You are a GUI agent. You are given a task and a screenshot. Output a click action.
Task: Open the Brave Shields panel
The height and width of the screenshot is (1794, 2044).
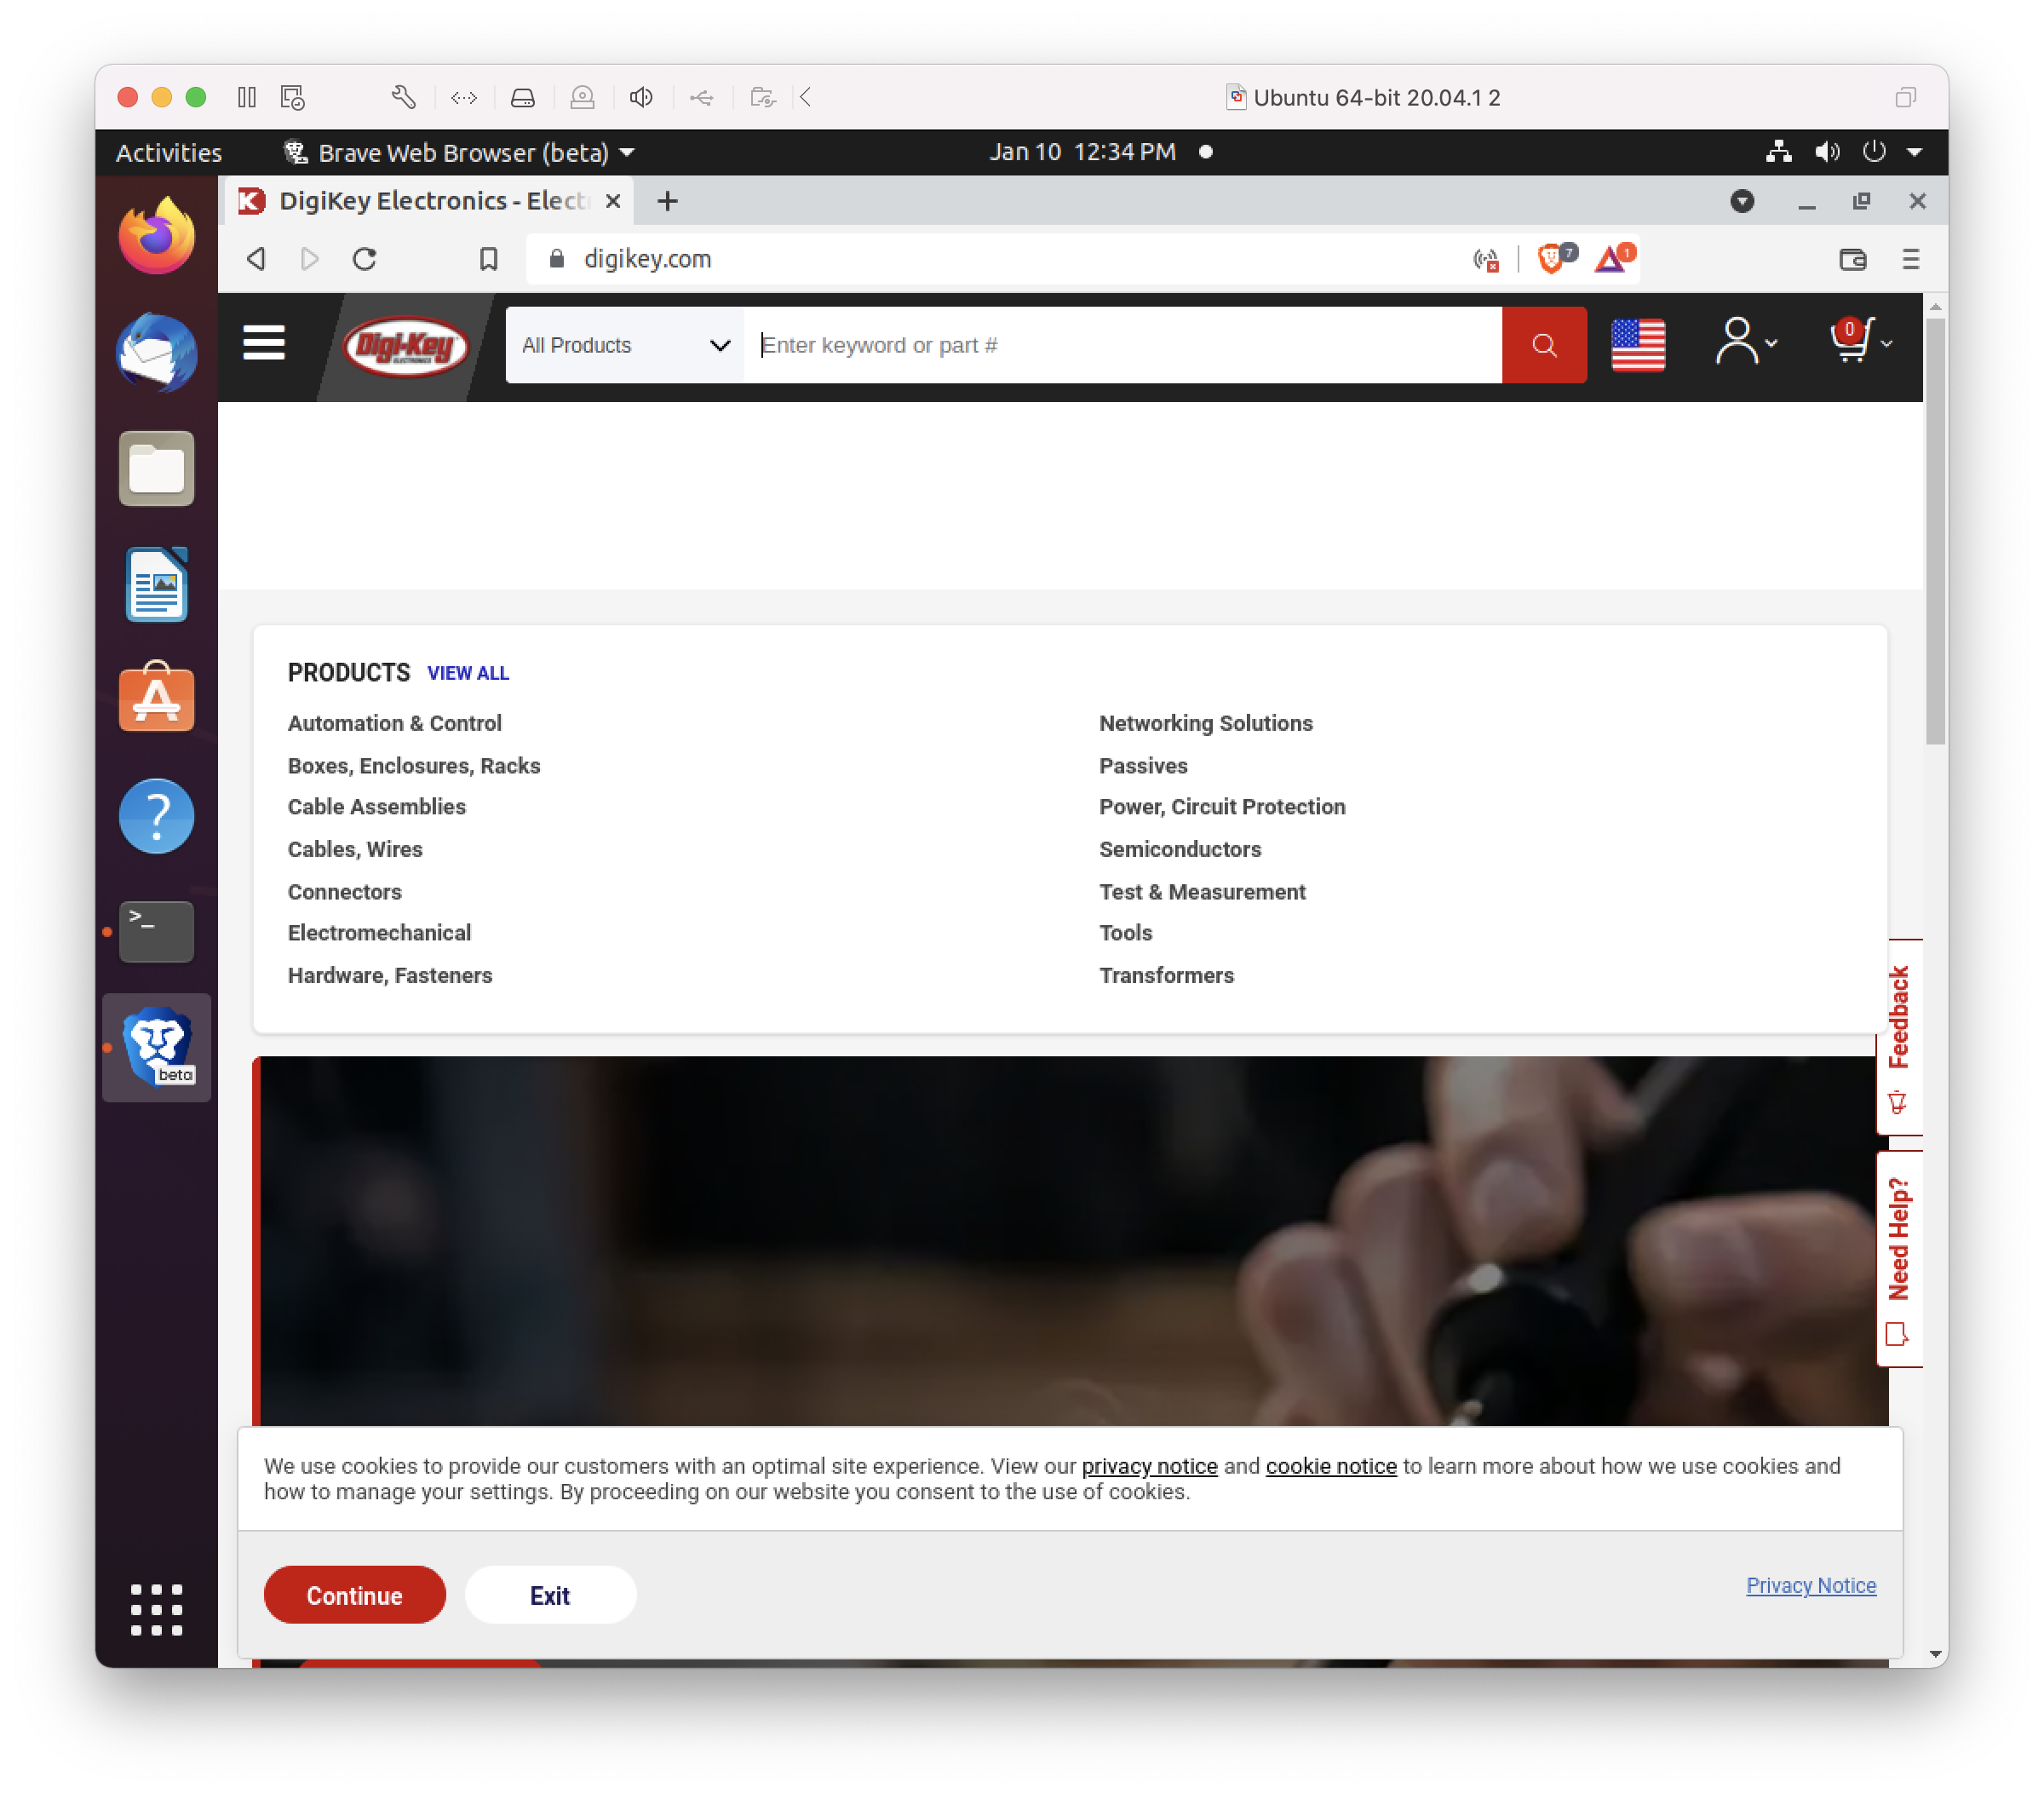(x=1551, y=258)
